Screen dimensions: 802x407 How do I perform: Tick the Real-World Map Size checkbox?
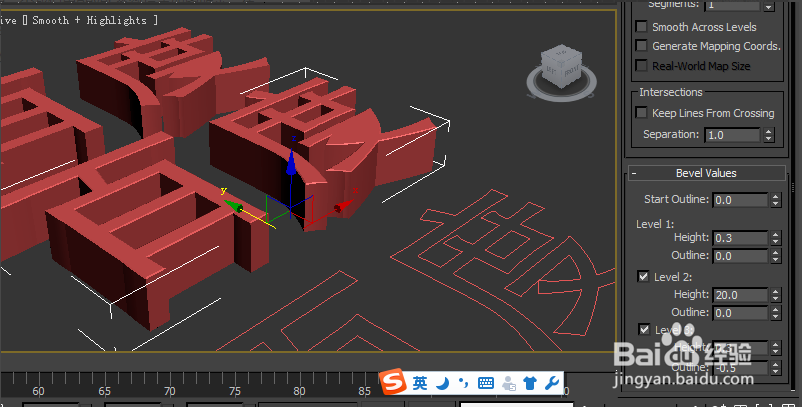click(641, 65)
